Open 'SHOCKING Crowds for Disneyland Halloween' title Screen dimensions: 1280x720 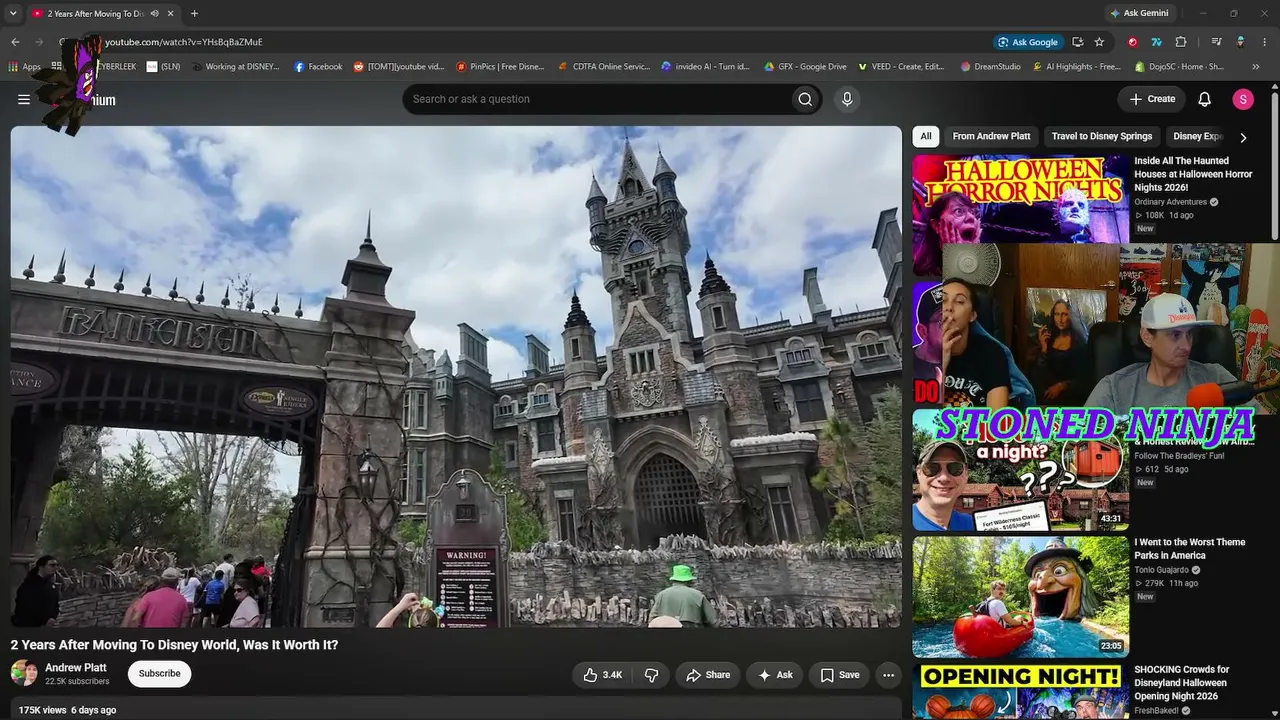(x=1182, y=683)
